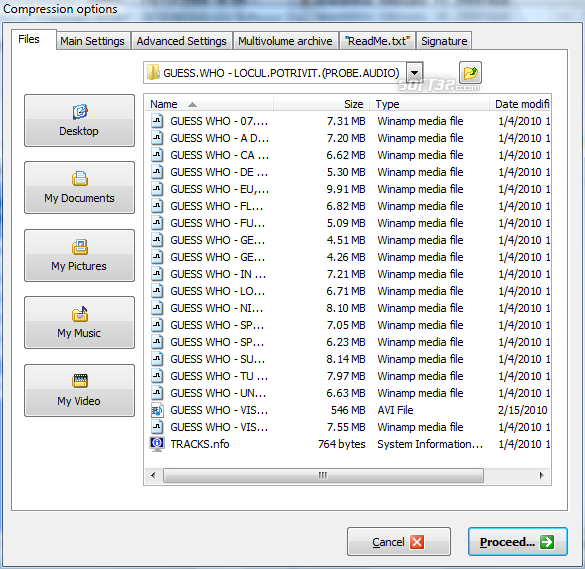Select the GUESS WHO - SU file icon
The height and width of the screenshot is (569, 585).
[157, 359]
